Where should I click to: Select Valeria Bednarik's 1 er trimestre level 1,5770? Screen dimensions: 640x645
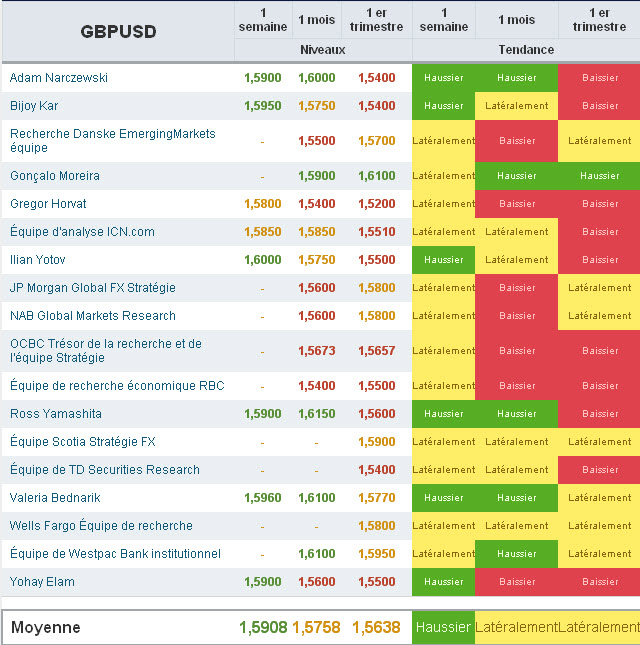377,498
